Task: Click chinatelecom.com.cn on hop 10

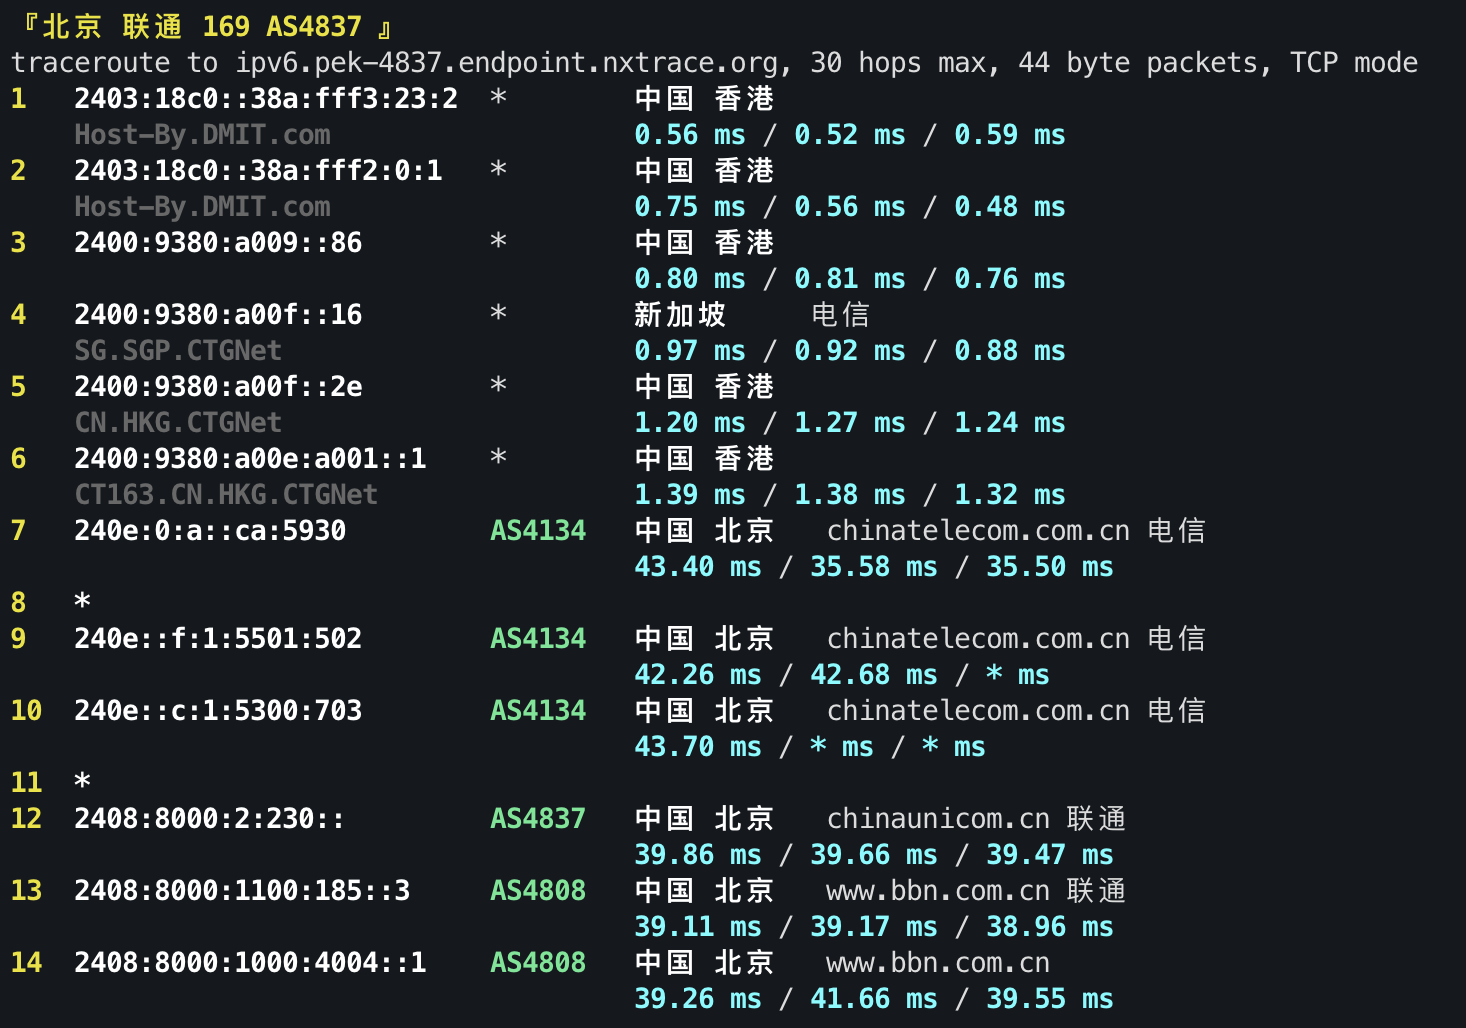Action: (x=978, y=711)
